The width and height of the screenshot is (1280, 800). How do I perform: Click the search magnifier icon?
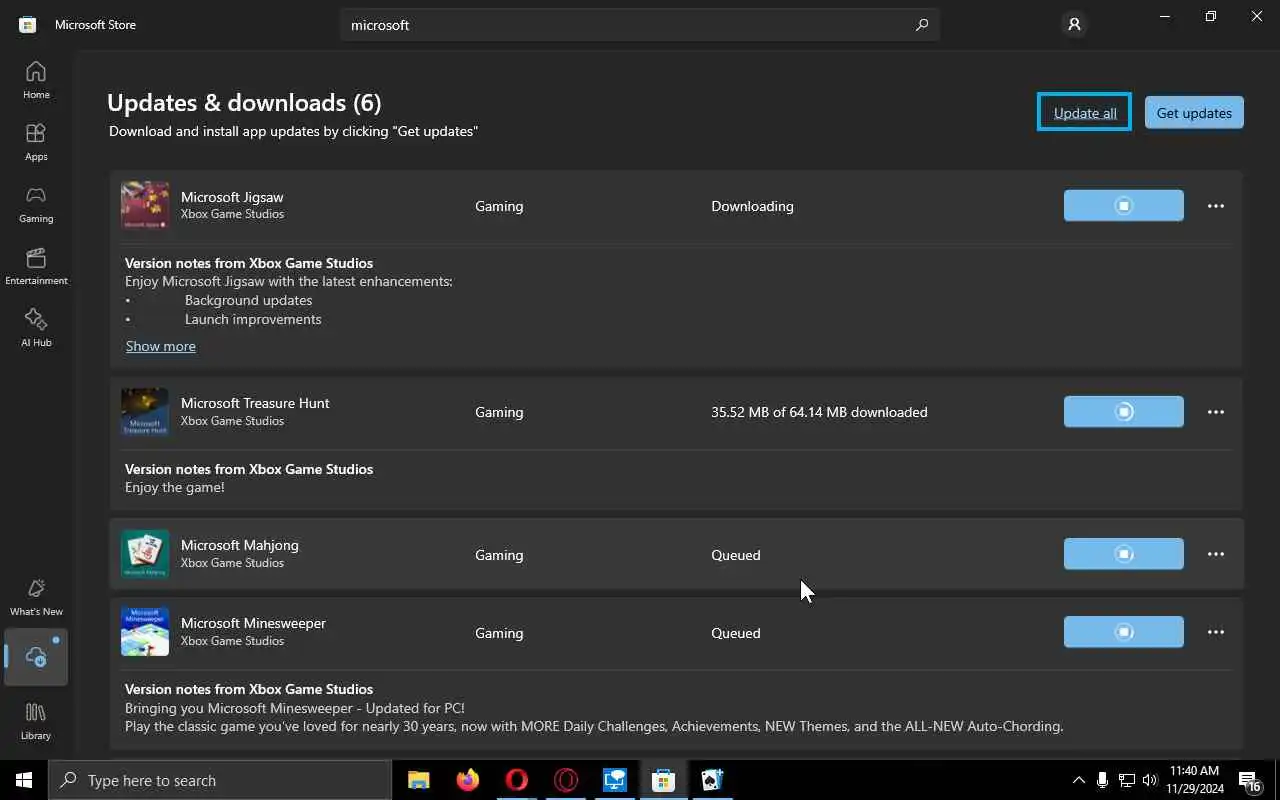point(922,25)
